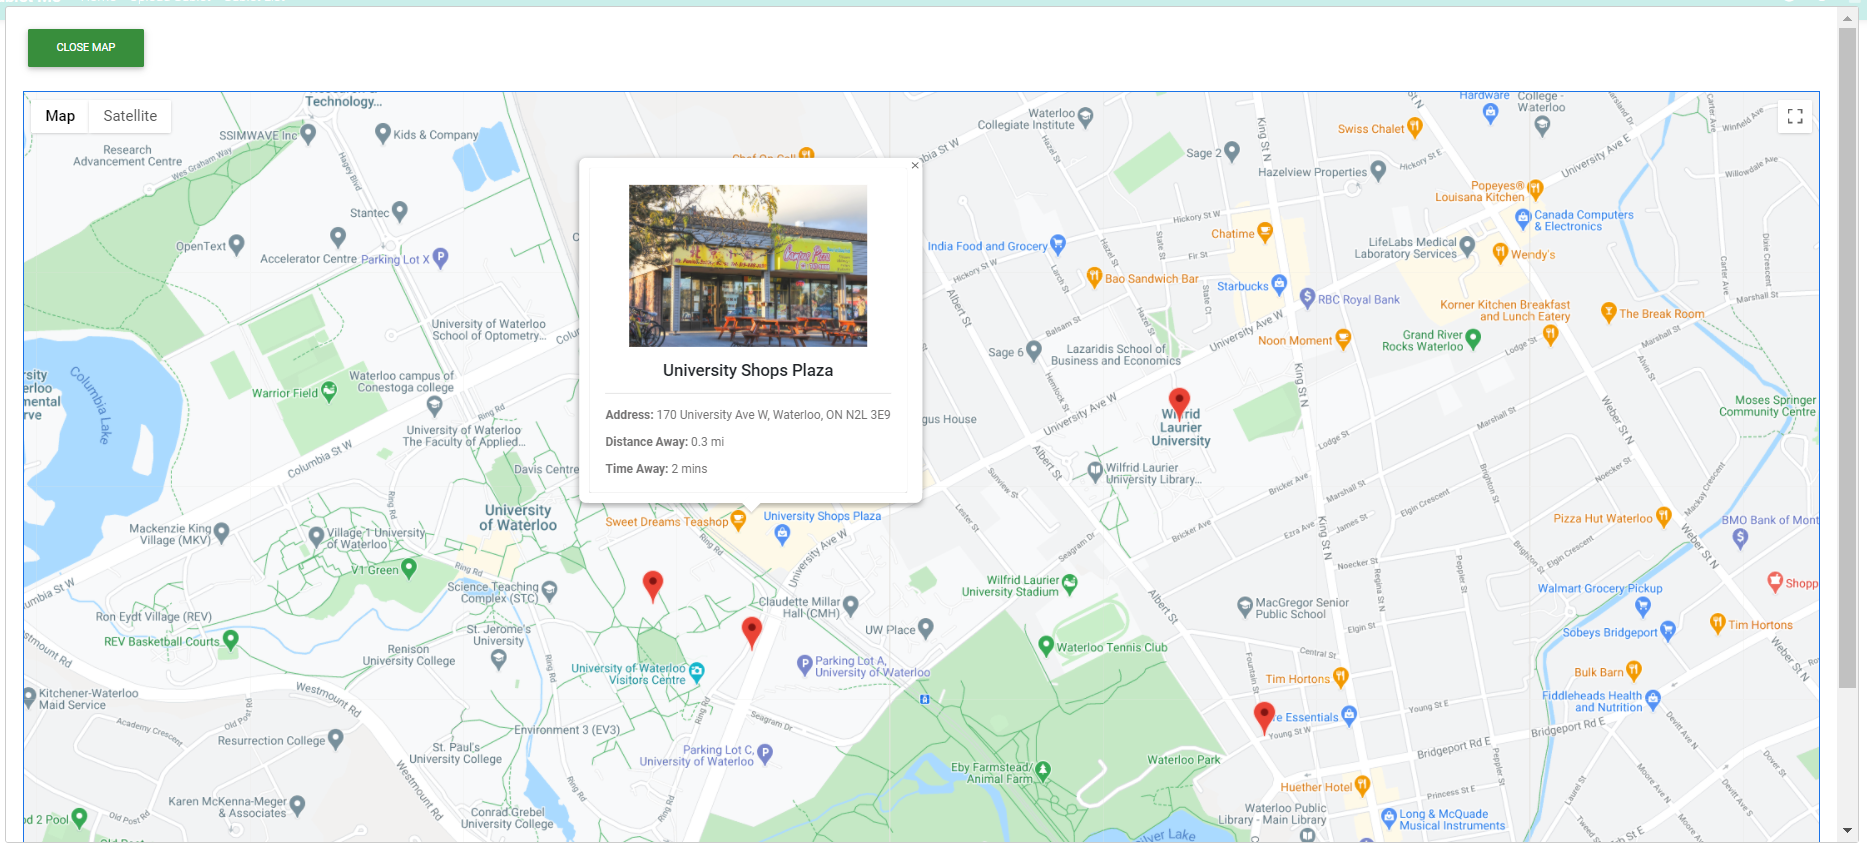Select the Popeyes Louisiana Kitchen pin

click(1535, 189)
